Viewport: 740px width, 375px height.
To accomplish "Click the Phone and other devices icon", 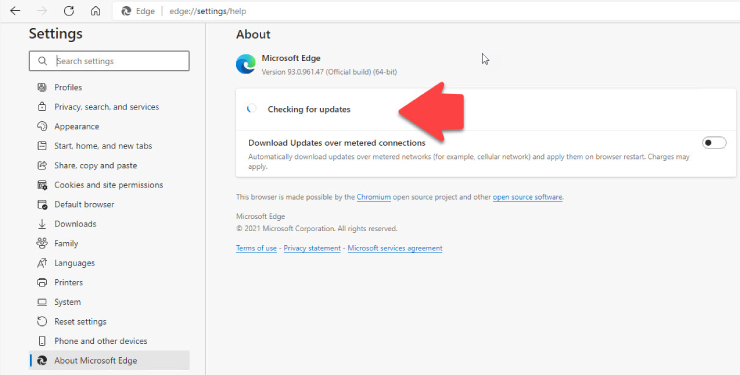I will click(x=42, y=341).
